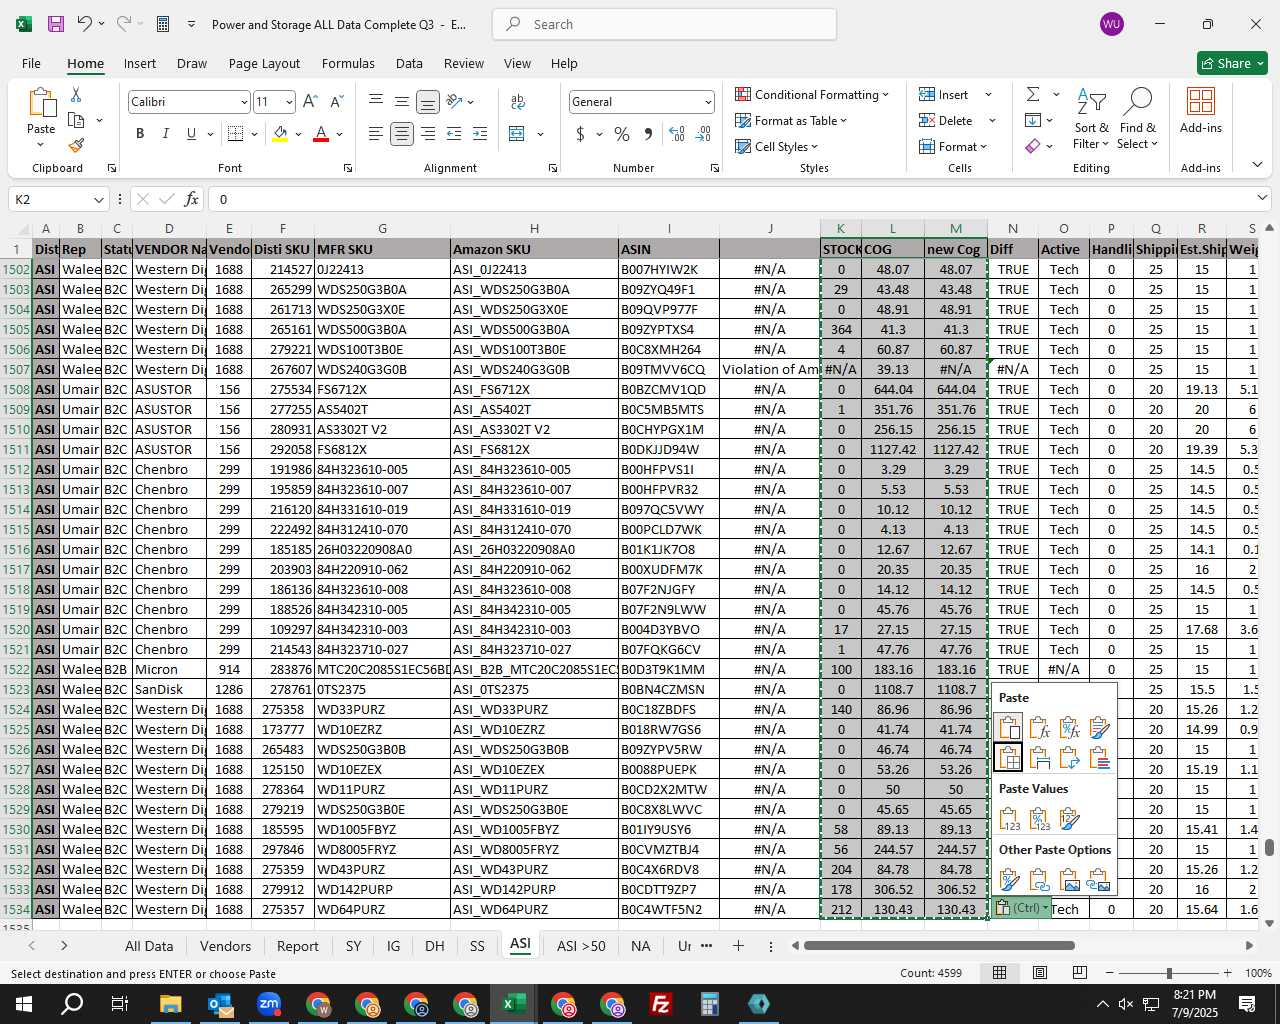This screenshot has width=1280, height=1024.
Task: Choose the Paste Formatting only icon
Action: click(x=1009, y=880)
